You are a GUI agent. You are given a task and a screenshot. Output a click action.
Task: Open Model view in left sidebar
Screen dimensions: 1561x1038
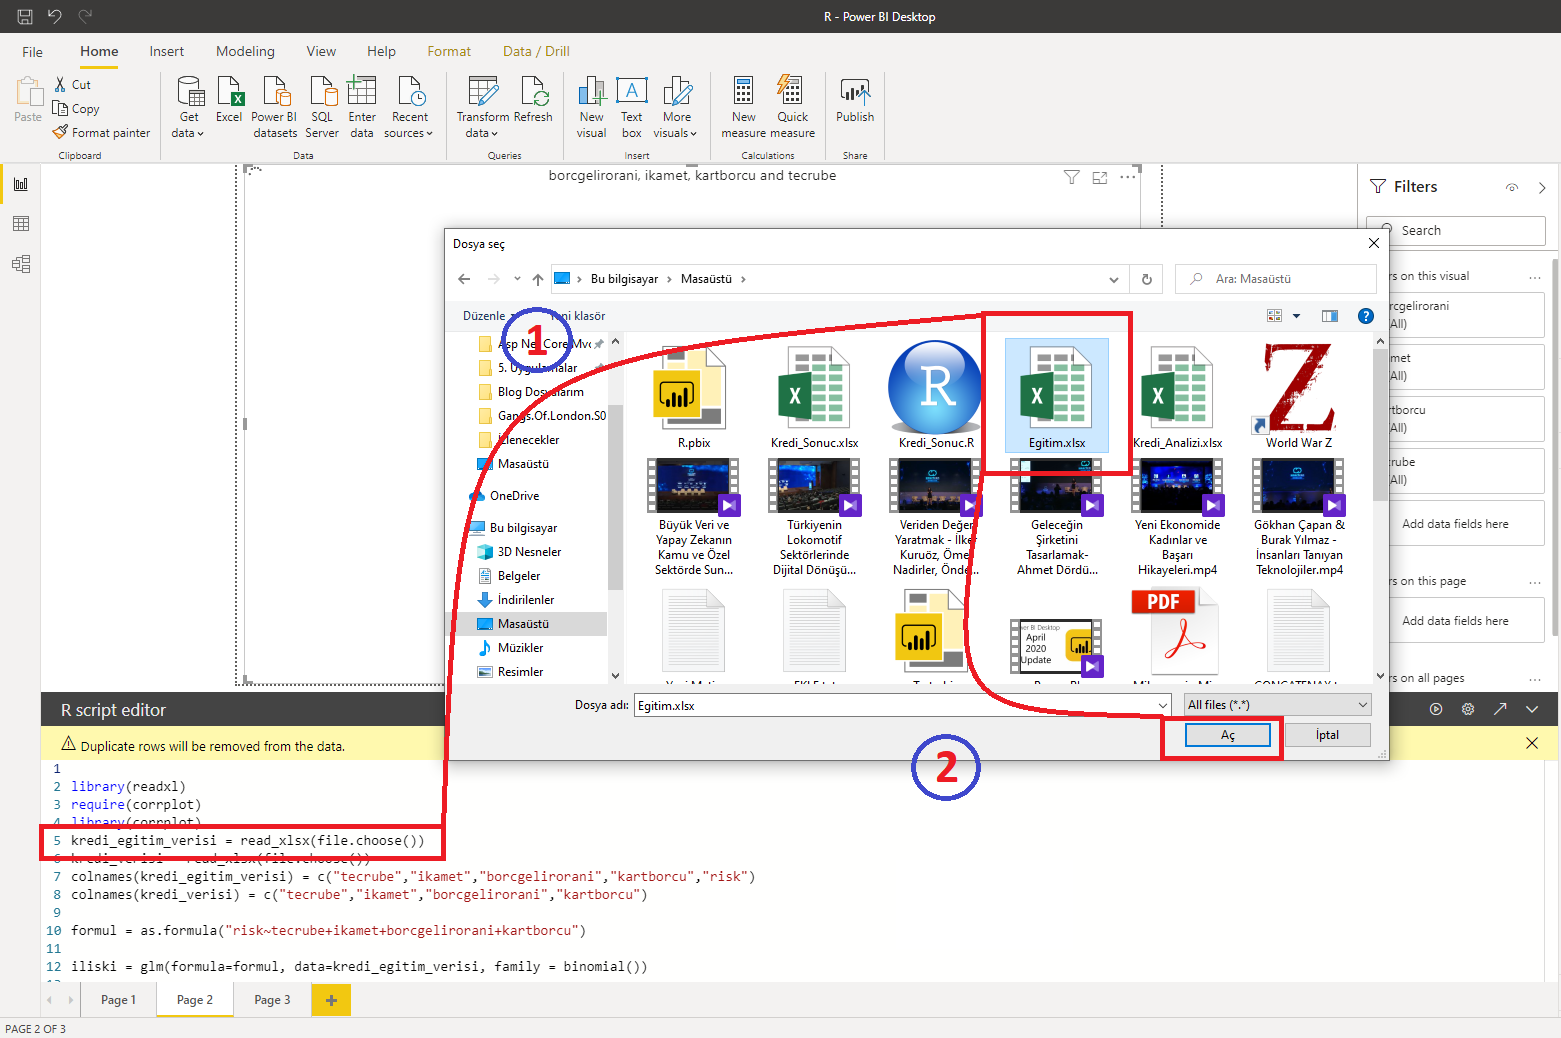pos(21,264)
